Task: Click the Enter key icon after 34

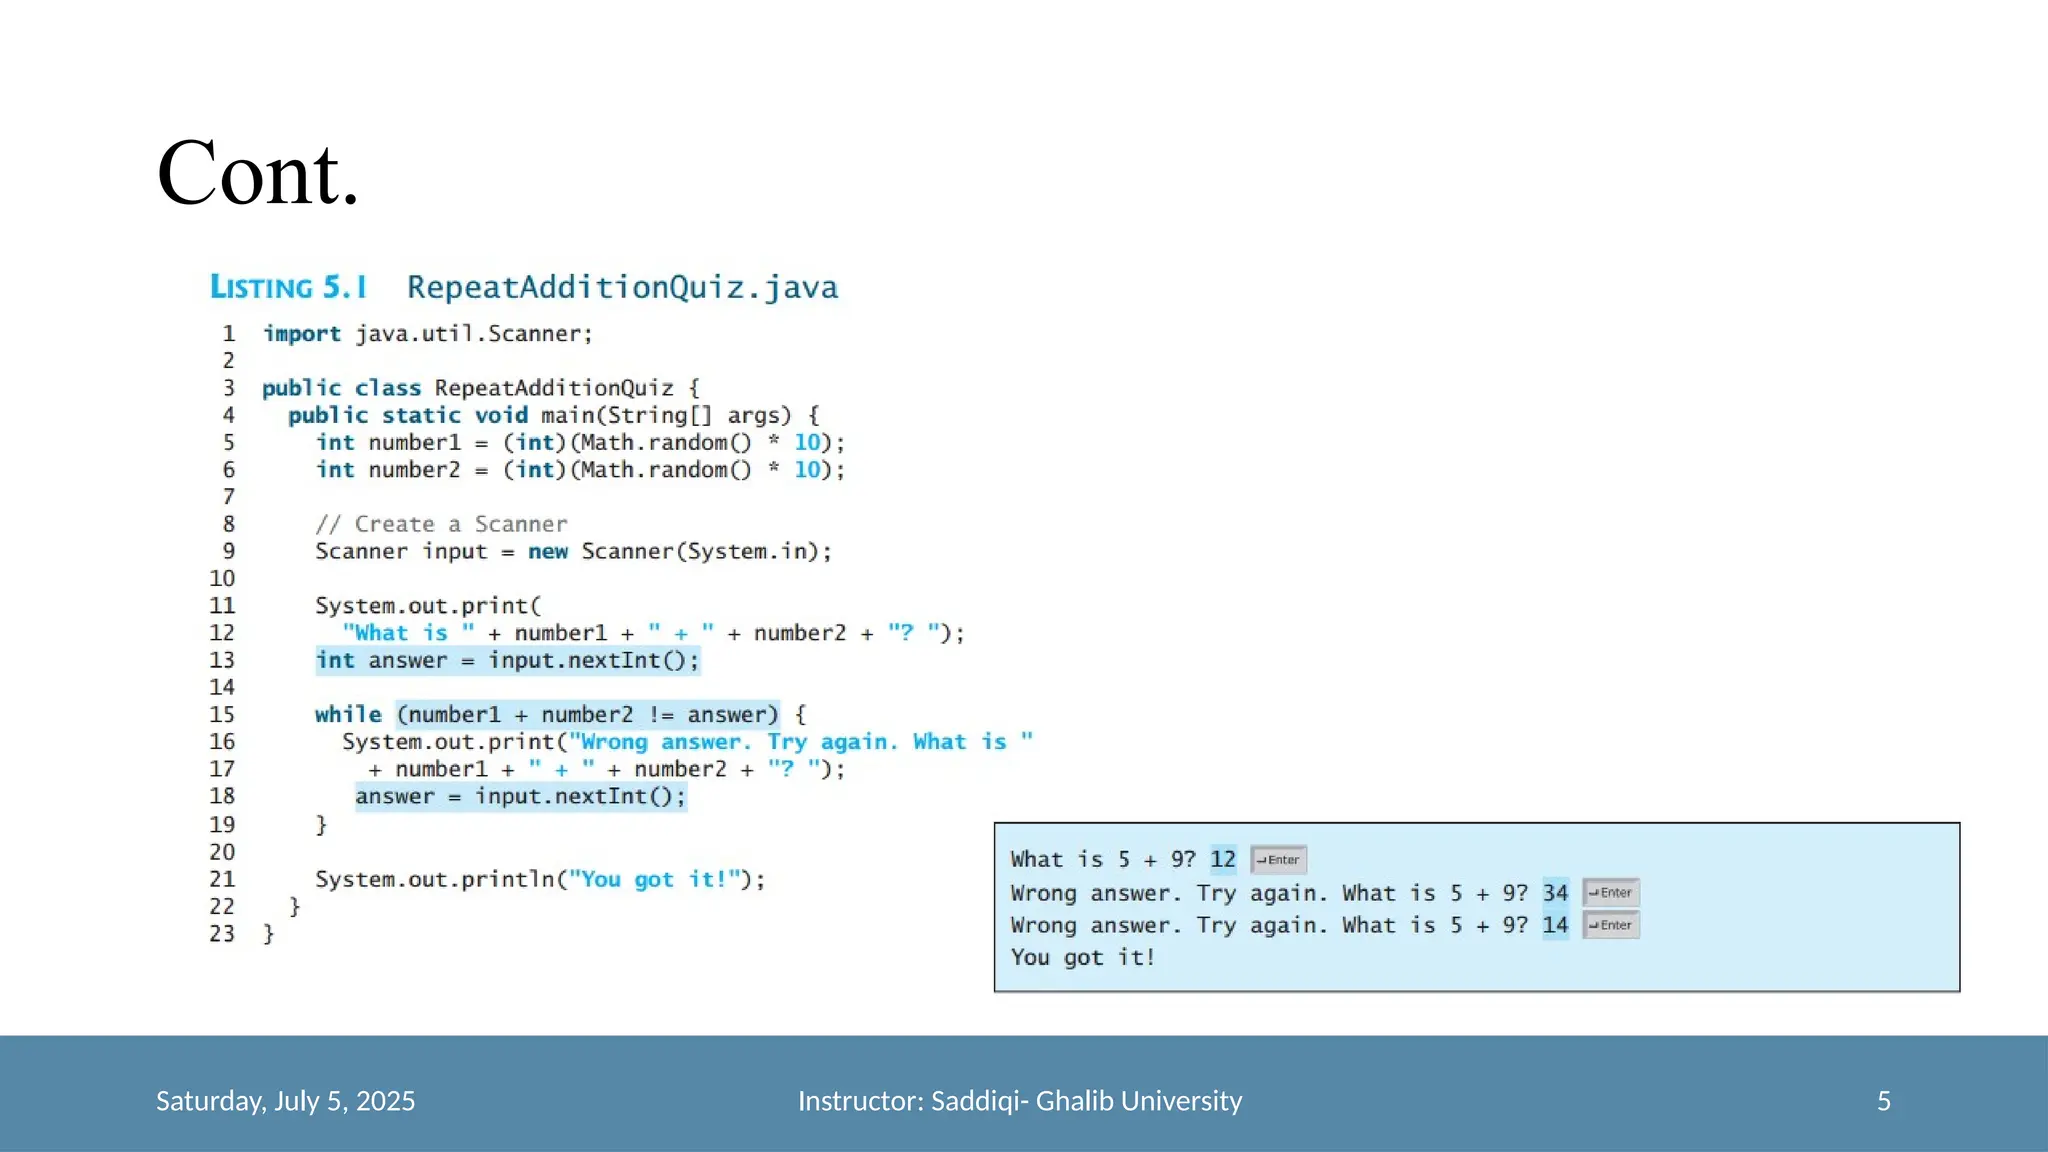Action: (x=1610, y=893)
